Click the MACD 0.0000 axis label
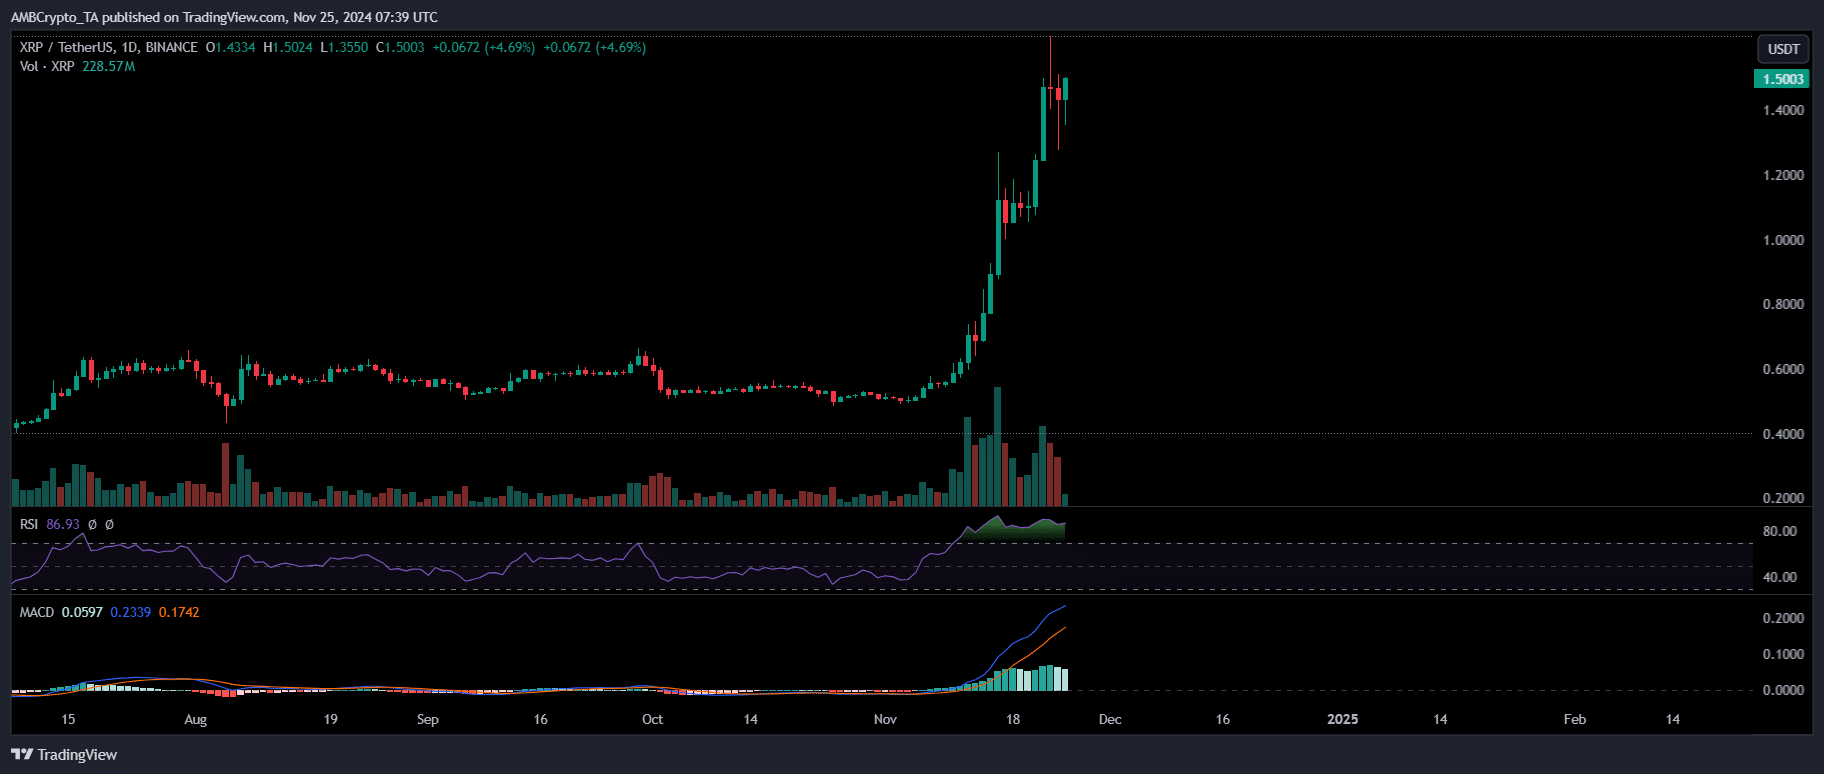The height and width of the screenshot is (774, 1824). point(1783,690)
